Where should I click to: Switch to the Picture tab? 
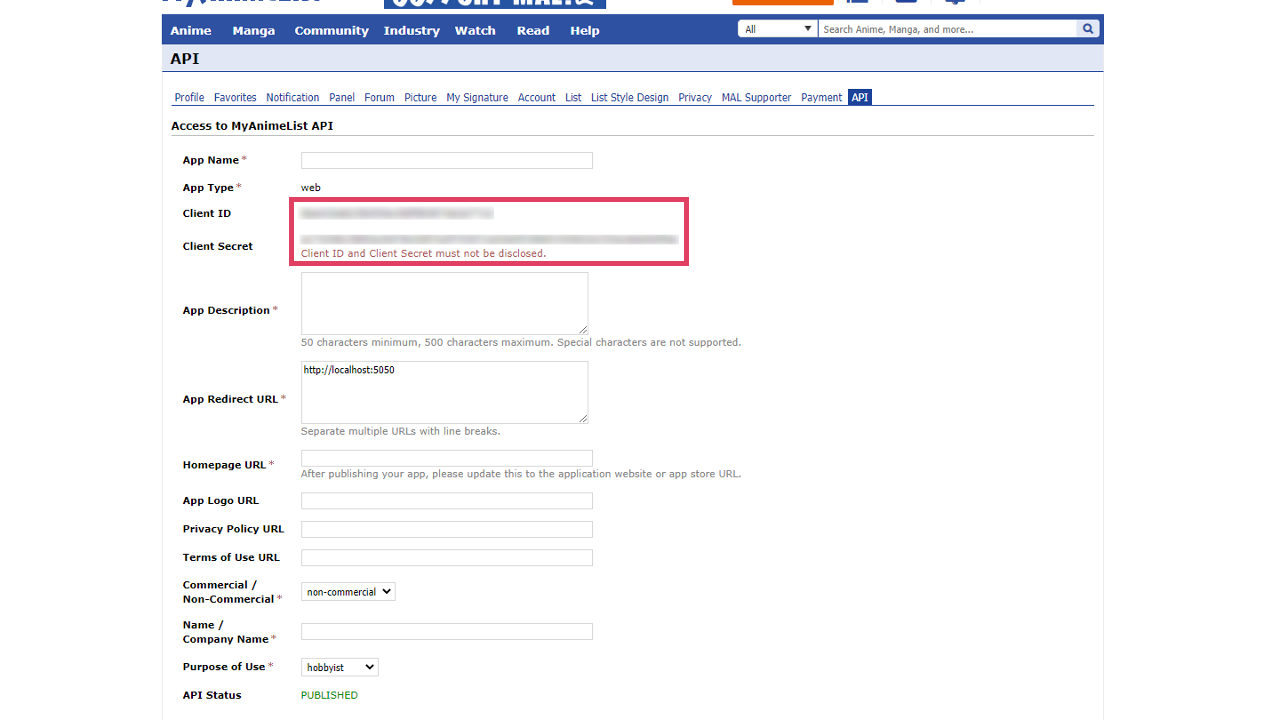click(420, 97)
